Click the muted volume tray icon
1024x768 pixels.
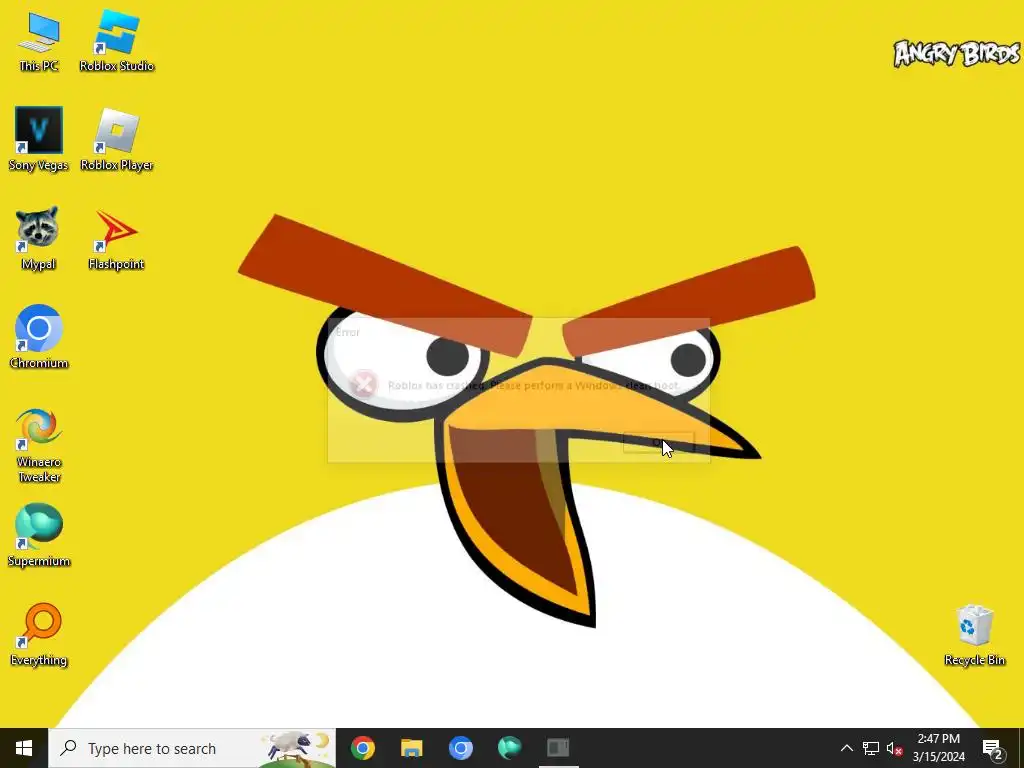point(894,748)
